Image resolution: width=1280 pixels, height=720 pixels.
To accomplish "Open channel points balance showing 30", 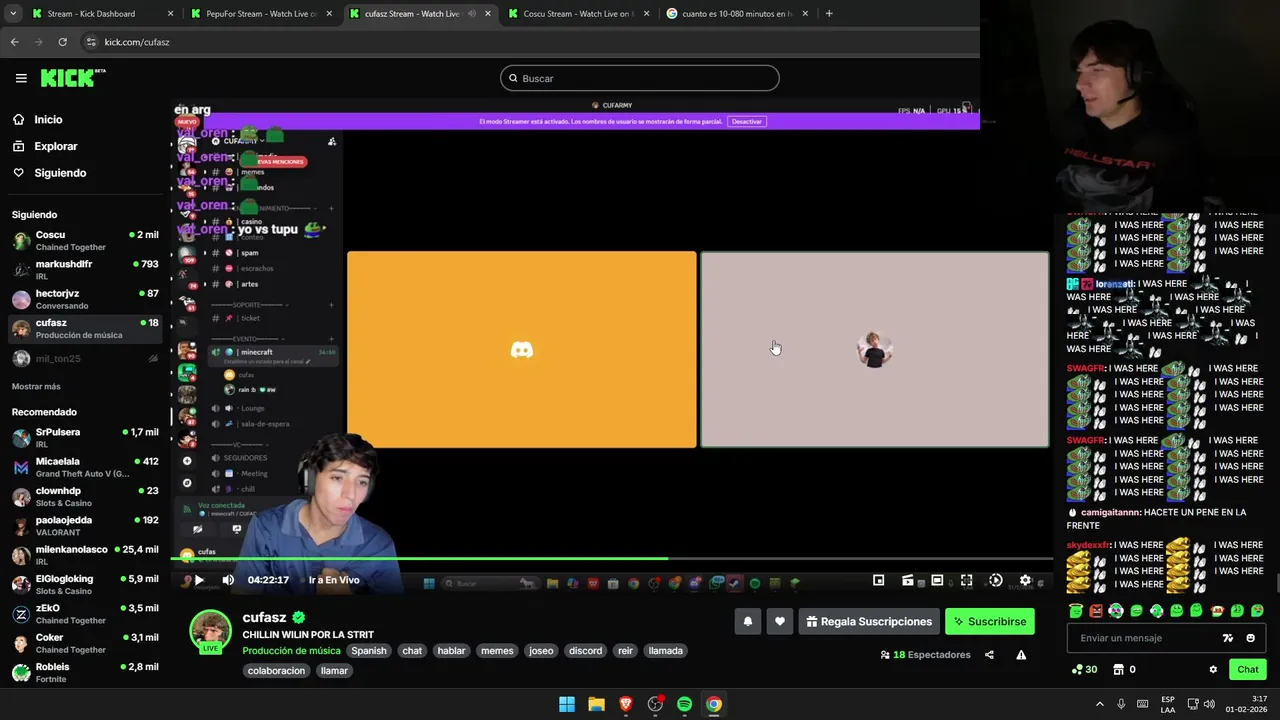I will 1084,670.
